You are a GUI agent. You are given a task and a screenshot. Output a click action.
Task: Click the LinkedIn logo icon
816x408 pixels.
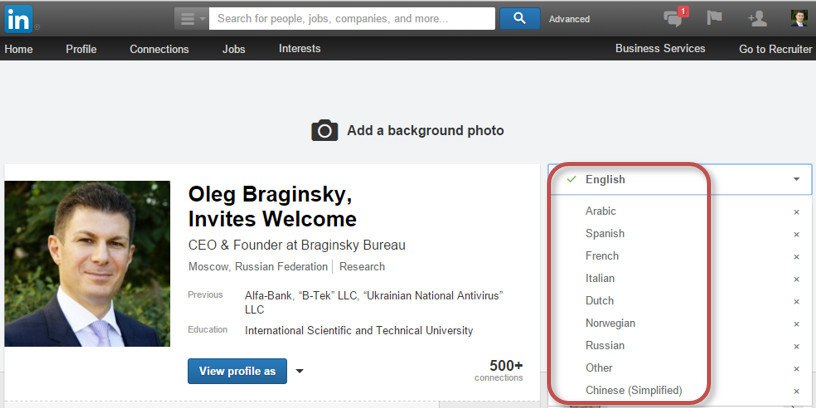18,18
